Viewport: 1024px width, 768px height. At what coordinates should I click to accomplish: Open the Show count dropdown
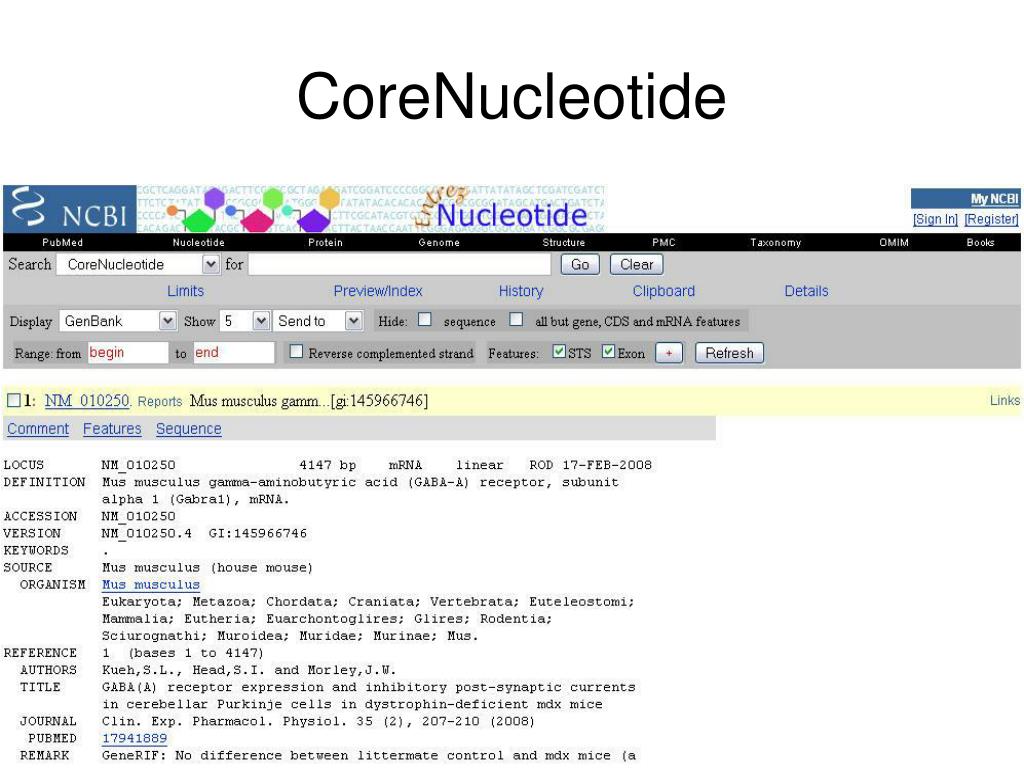click(244, 321)
